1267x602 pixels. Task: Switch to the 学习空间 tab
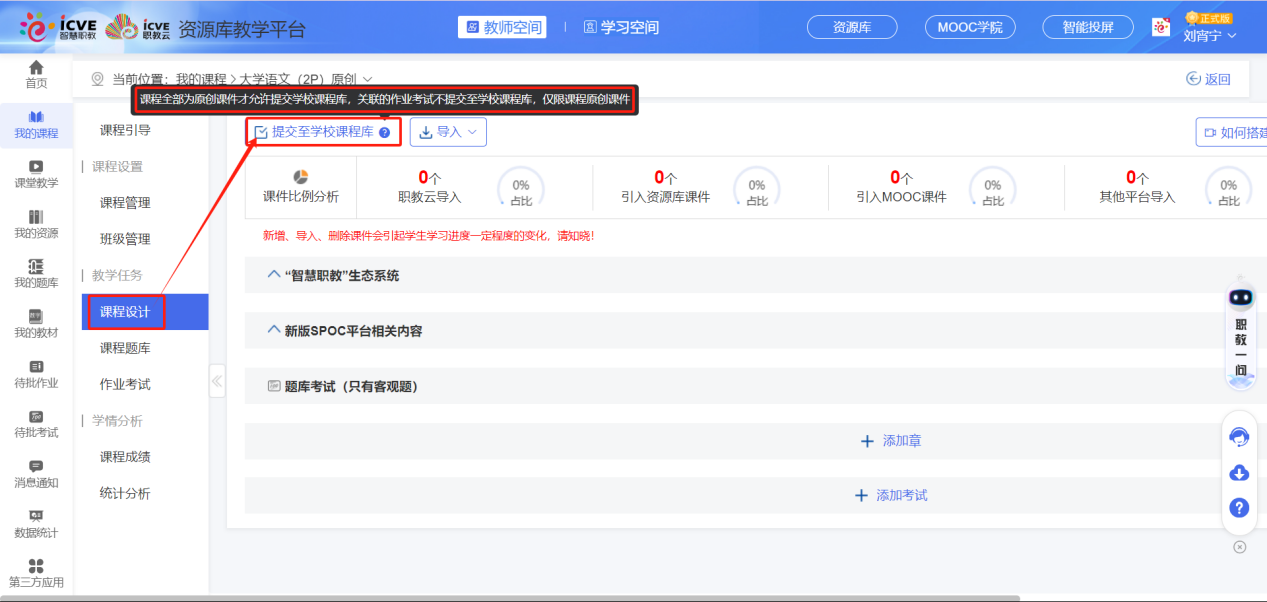pyautogui.click(x=621, y=27)
